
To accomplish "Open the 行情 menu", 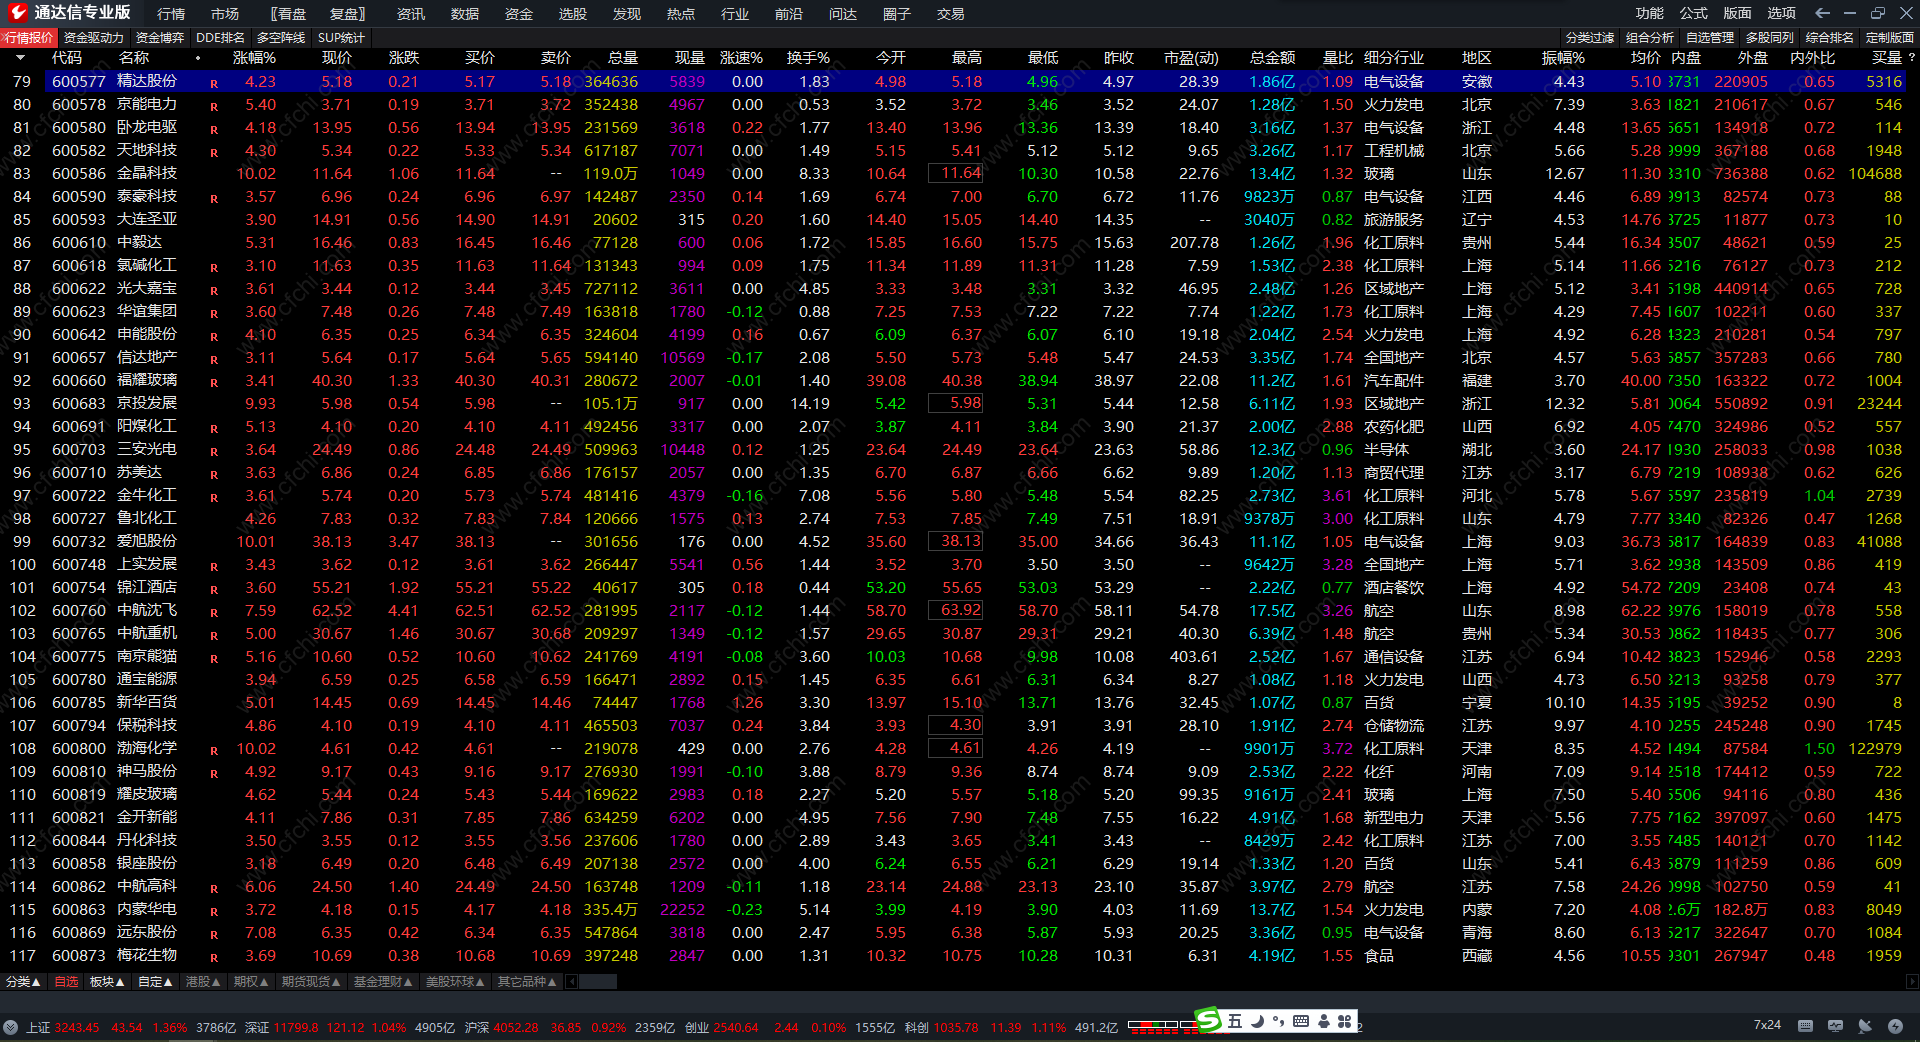I will pyautogui.click(x=171, y=14).
